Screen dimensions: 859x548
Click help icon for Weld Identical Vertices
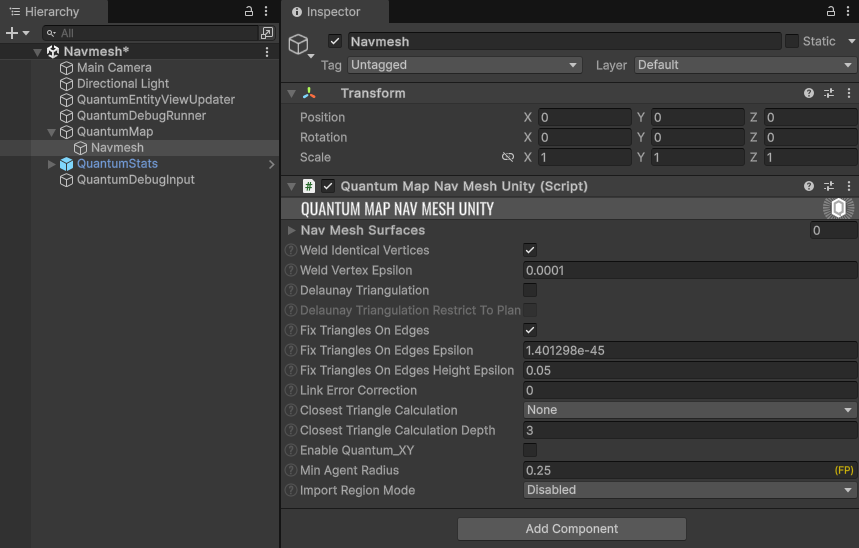pyautogui.click(x=291, y=250)
